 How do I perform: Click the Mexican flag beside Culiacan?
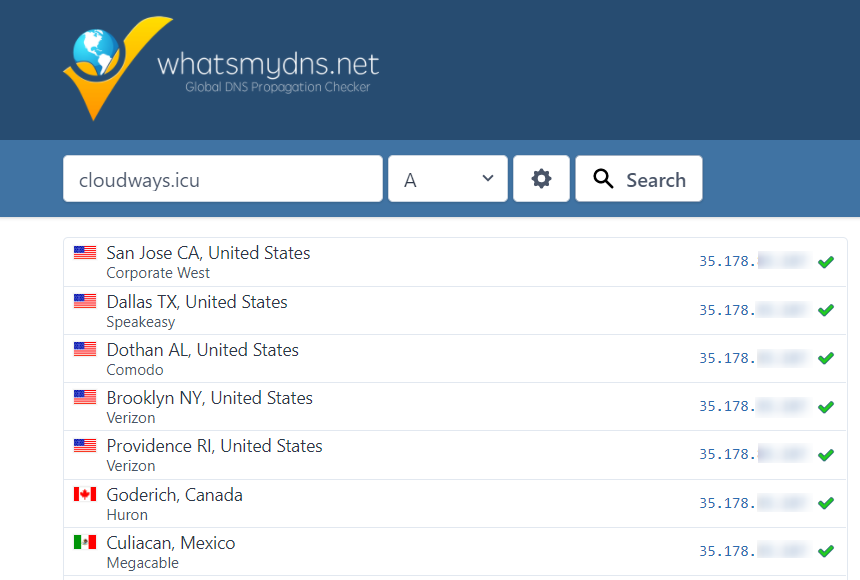(85, 542)
